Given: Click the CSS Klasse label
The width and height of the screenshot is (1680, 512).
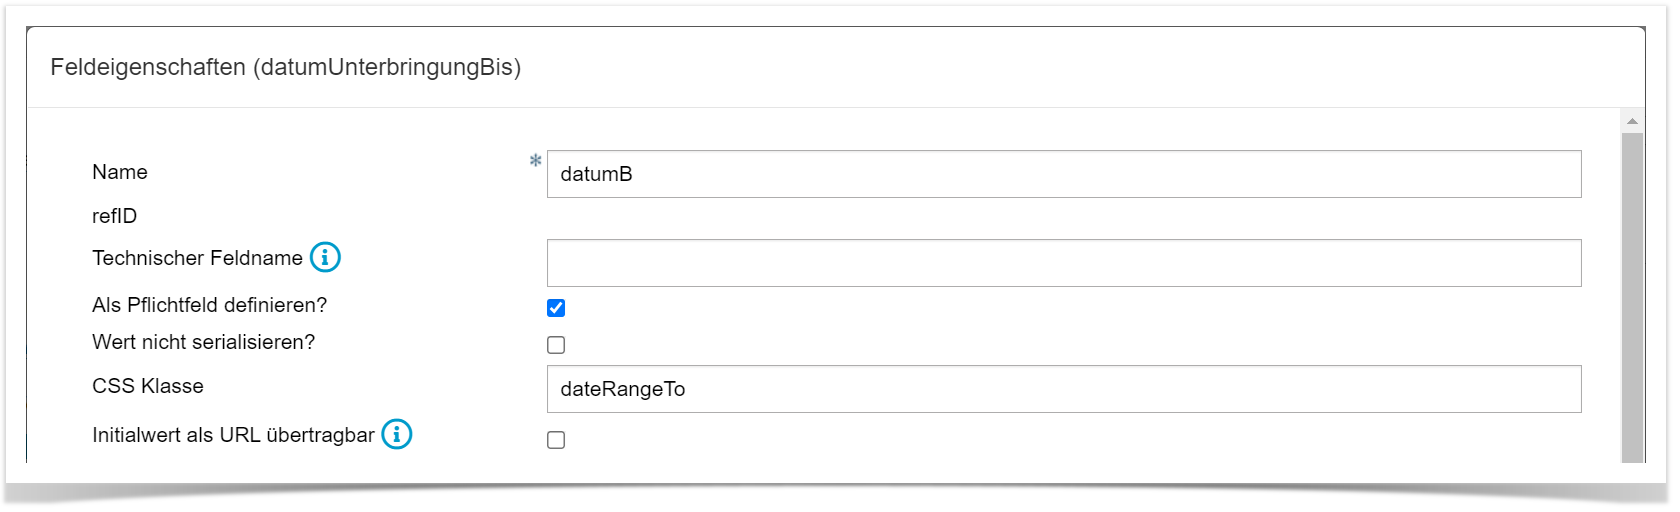Looking at the screenshot, I should click(x=148, y=386).
